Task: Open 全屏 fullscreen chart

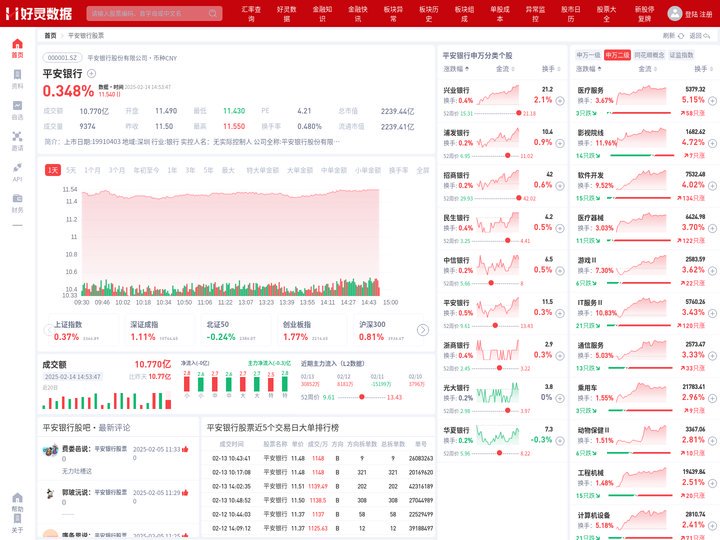Action: click(x=422, y=170)
